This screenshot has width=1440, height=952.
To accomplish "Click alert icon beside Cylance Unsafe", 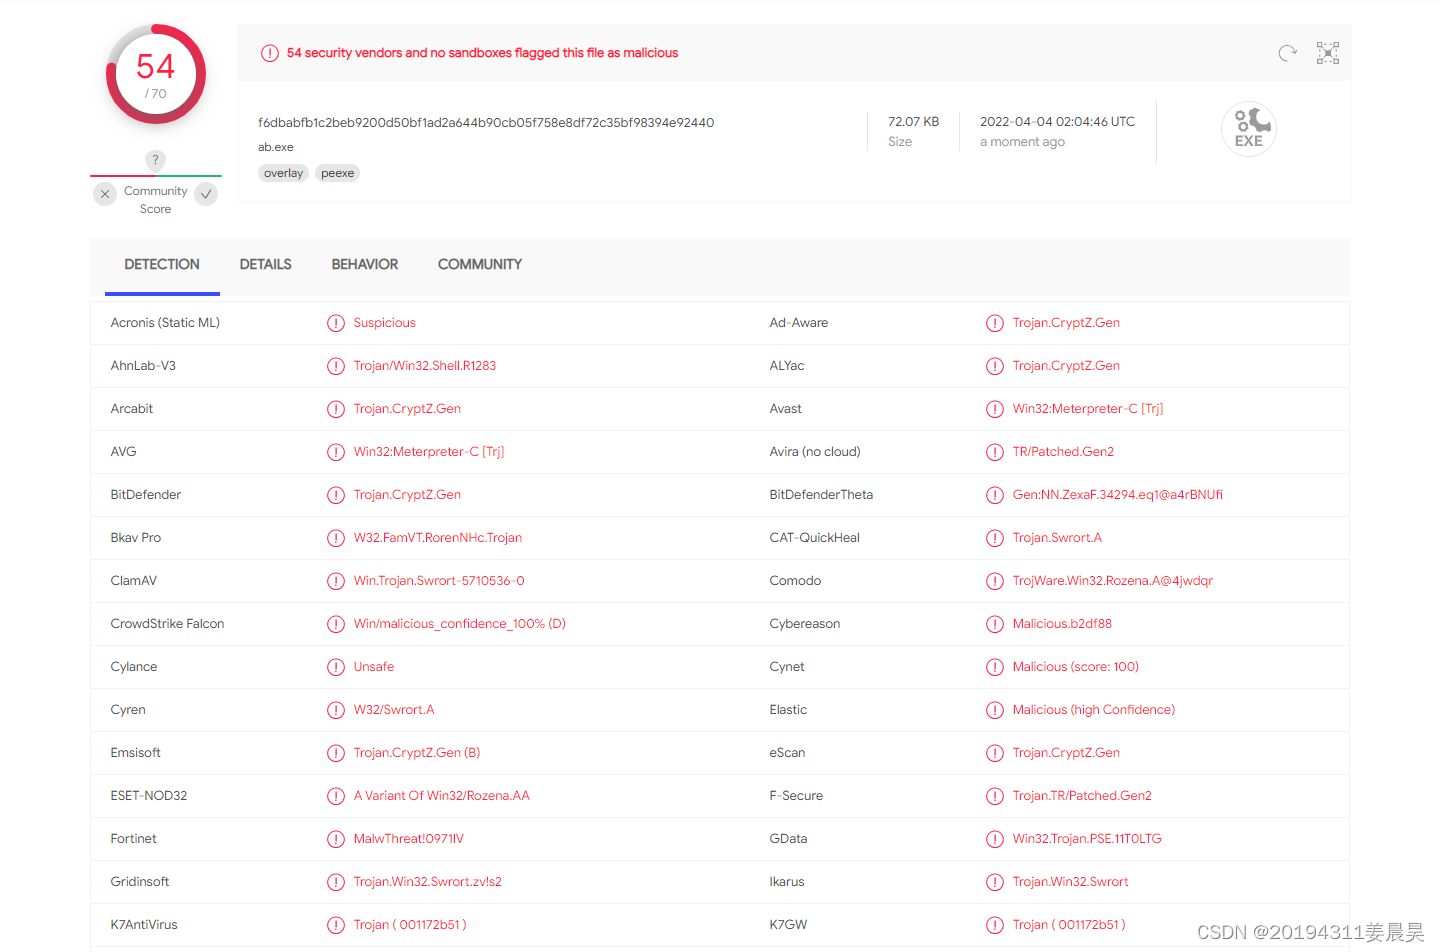I will [x=336, y=667].
